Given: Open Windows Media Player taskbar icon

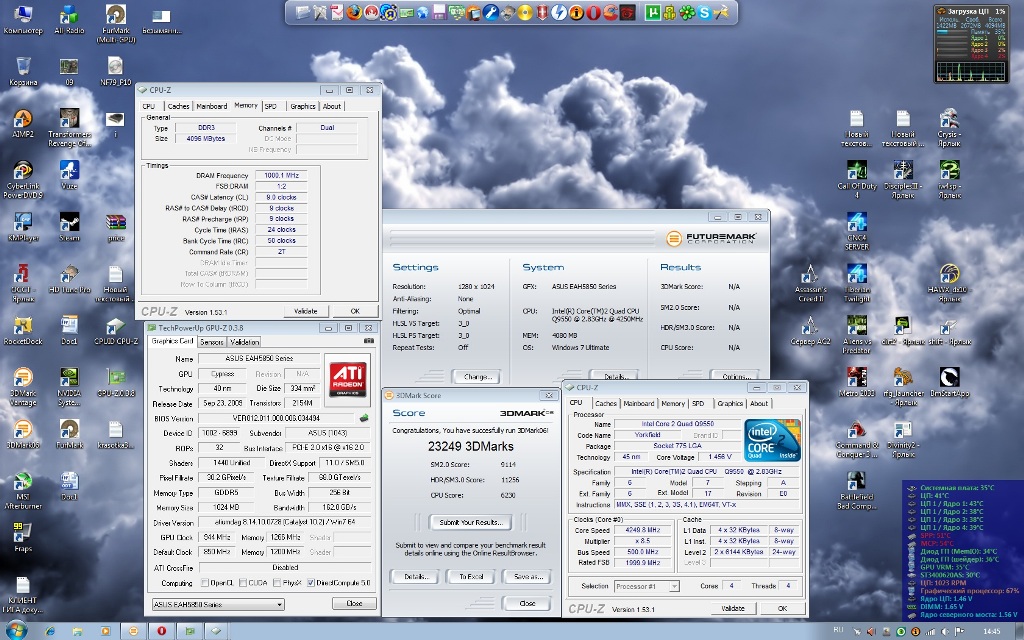Looking at the screenshot, I should coord(105,632).
